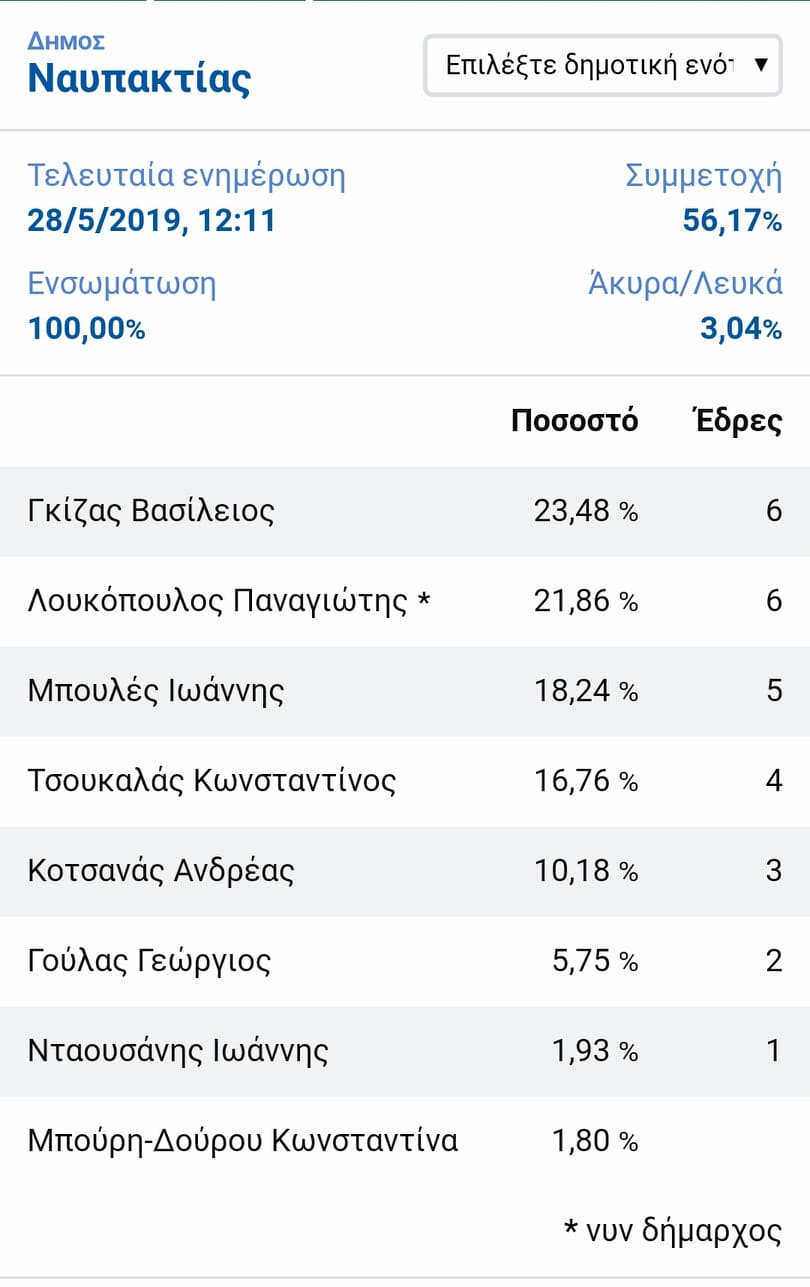Click the Άκυρα/Λευκά 3,04% figure
The width and height of the screenshot is (810, 1287).
[741, 327]
